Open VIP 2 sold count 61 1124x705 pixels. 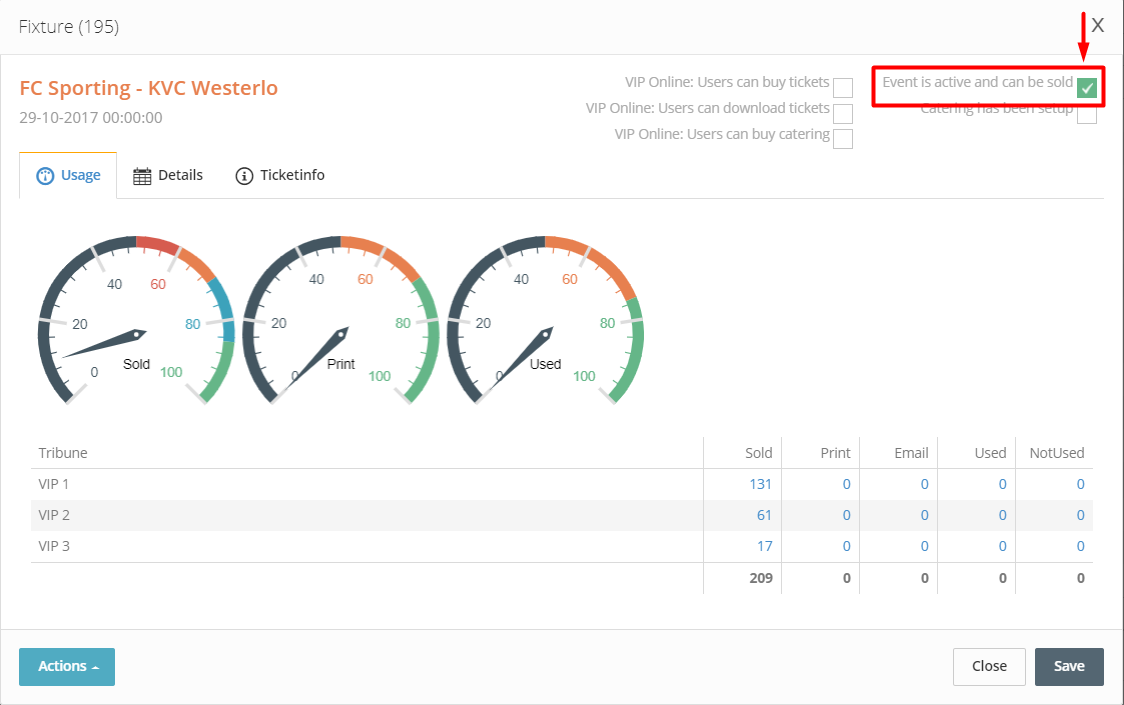[764, 515]
